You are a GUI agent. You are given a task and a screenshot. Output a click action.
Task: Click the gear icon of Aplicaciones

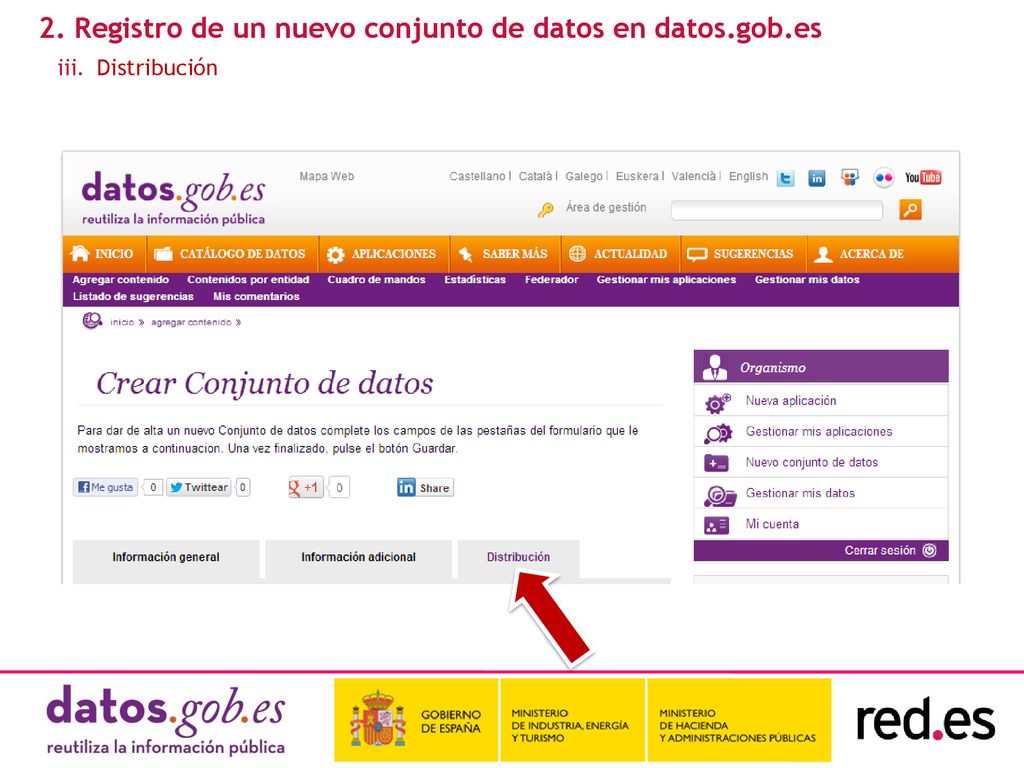click(336, 254)
